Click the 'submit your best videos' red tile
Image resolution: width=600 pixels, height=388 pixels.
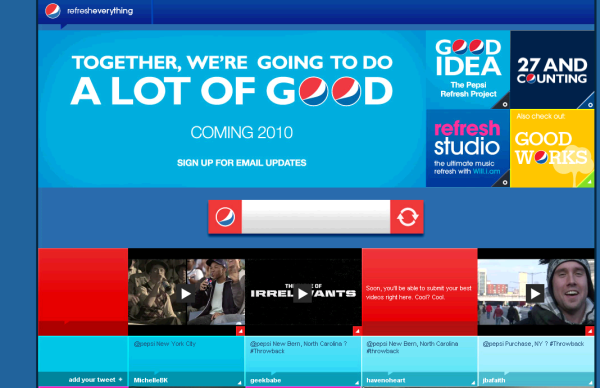click(419, 292)
